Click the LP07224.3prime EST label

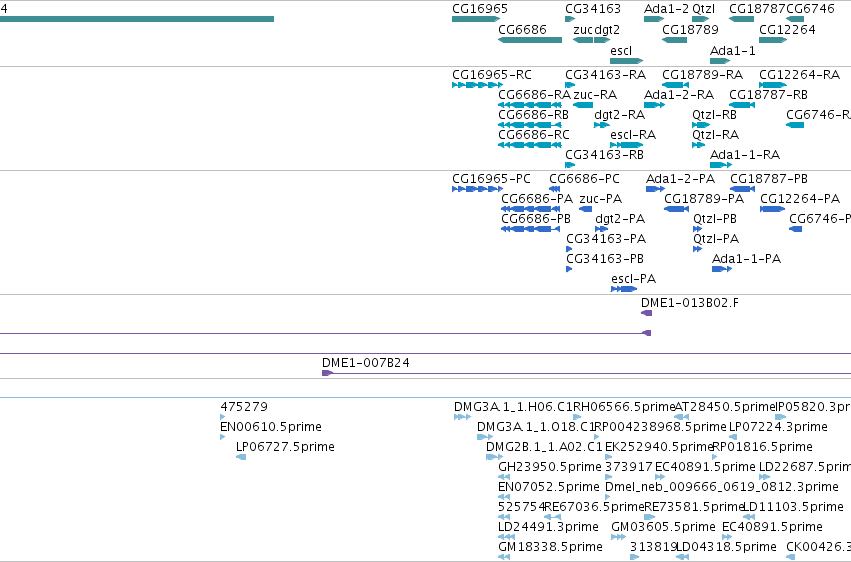tap(778, 427)
